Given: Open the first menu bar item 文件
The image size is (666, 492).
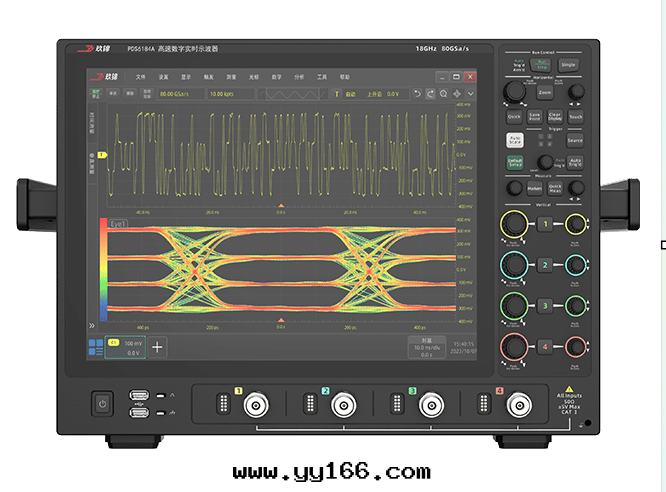Looking at the screenshot, I should coord(141,77).
